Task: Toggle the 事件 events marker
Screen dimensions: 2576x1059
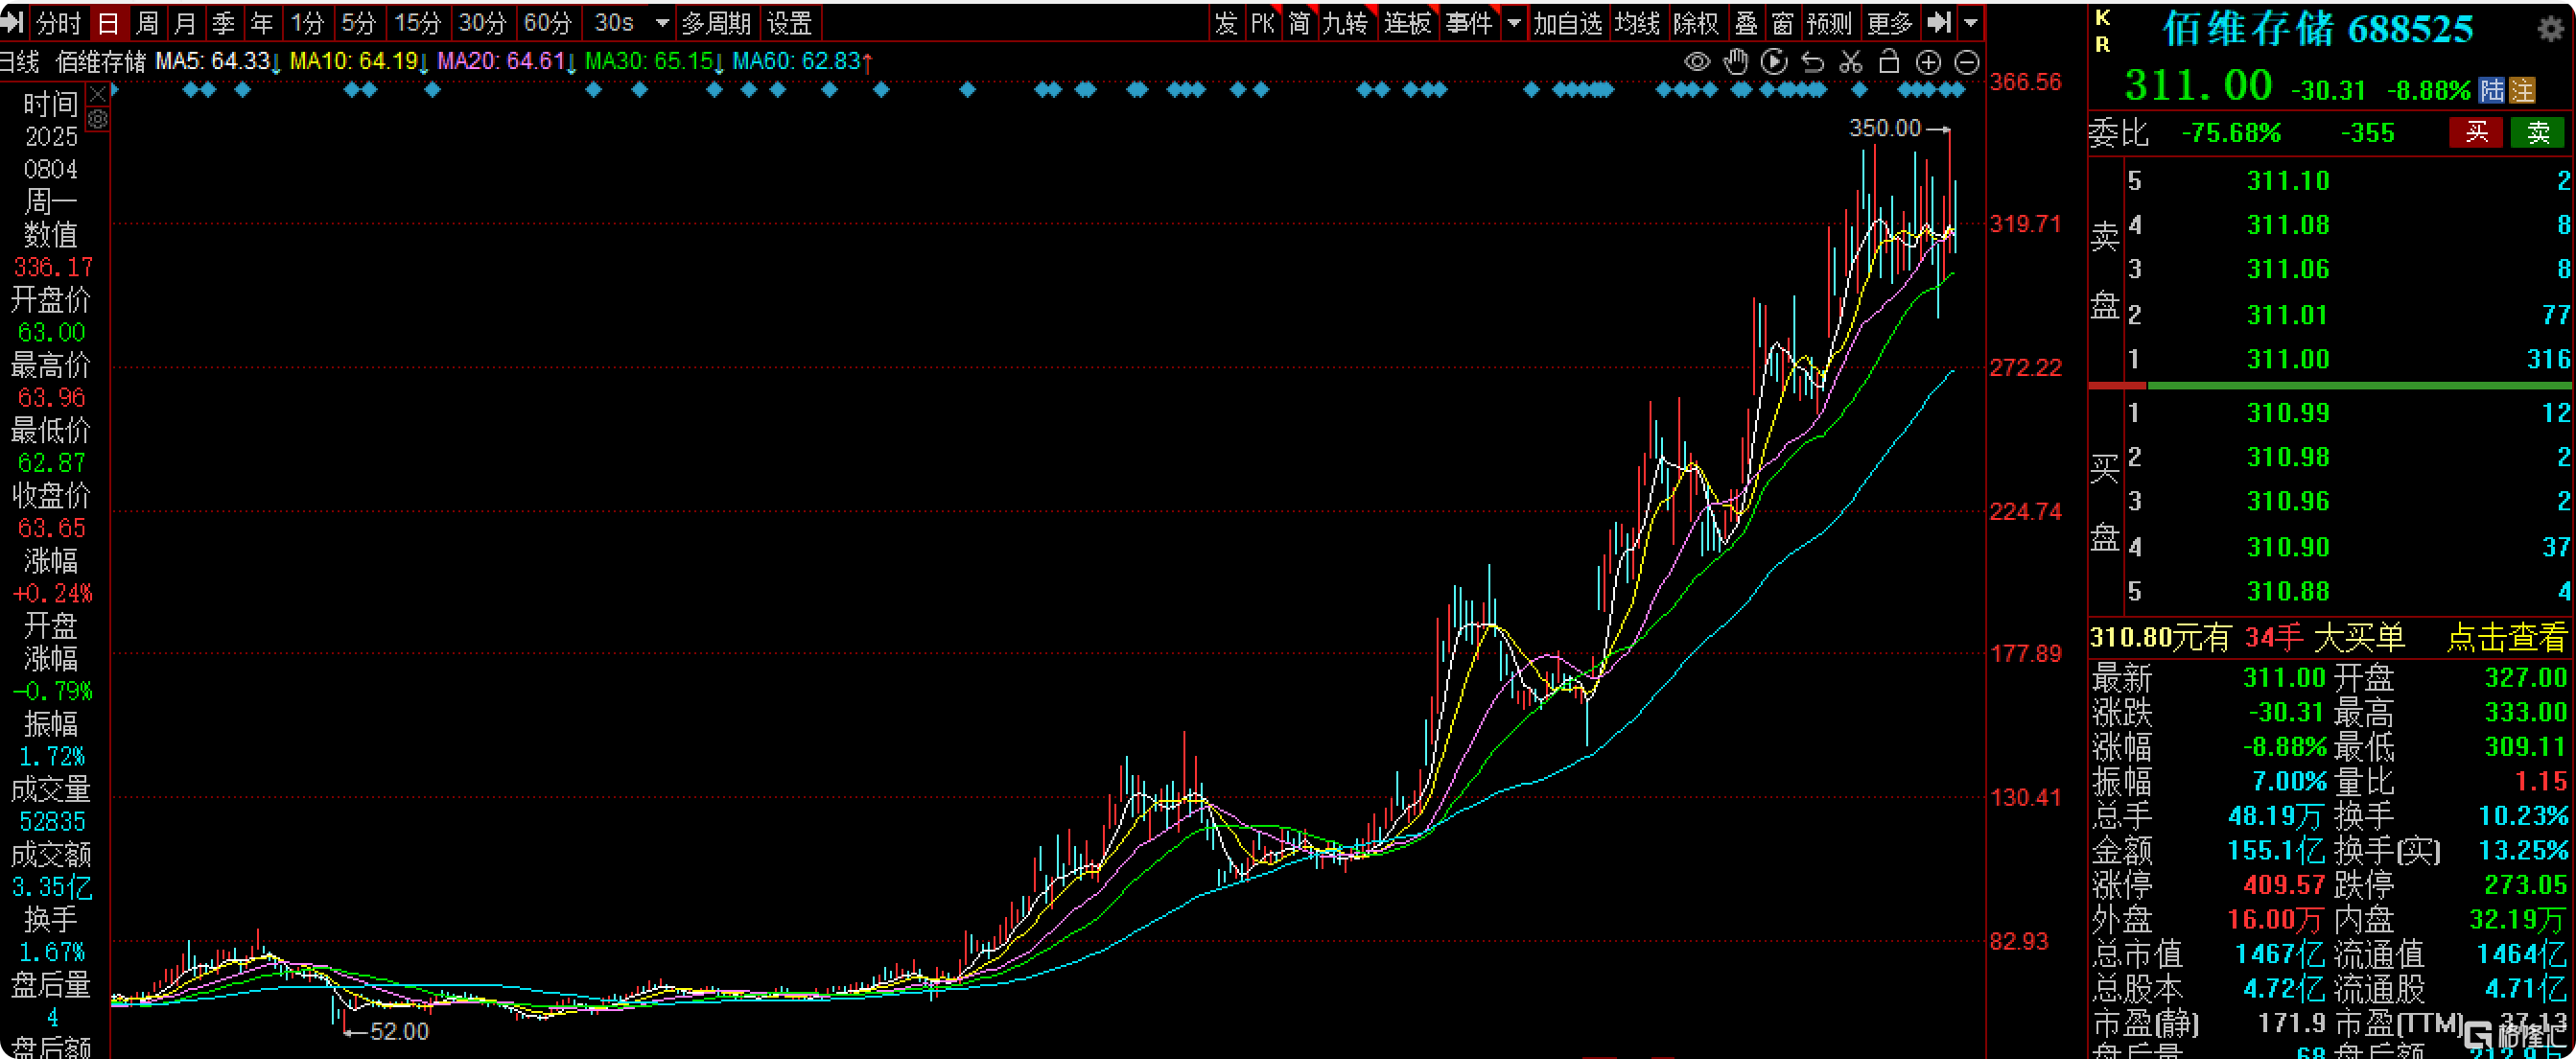Action: [1469, 22]
